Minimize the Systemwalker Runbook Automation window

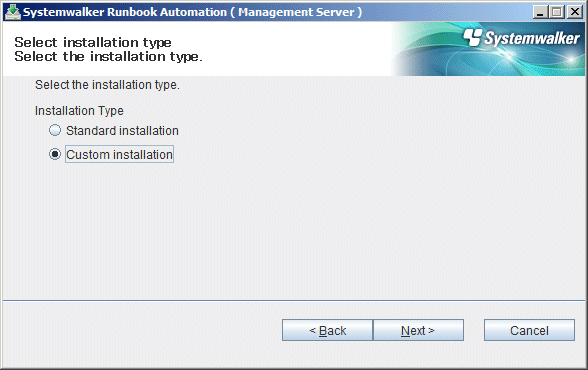click(x=540, y=12)
